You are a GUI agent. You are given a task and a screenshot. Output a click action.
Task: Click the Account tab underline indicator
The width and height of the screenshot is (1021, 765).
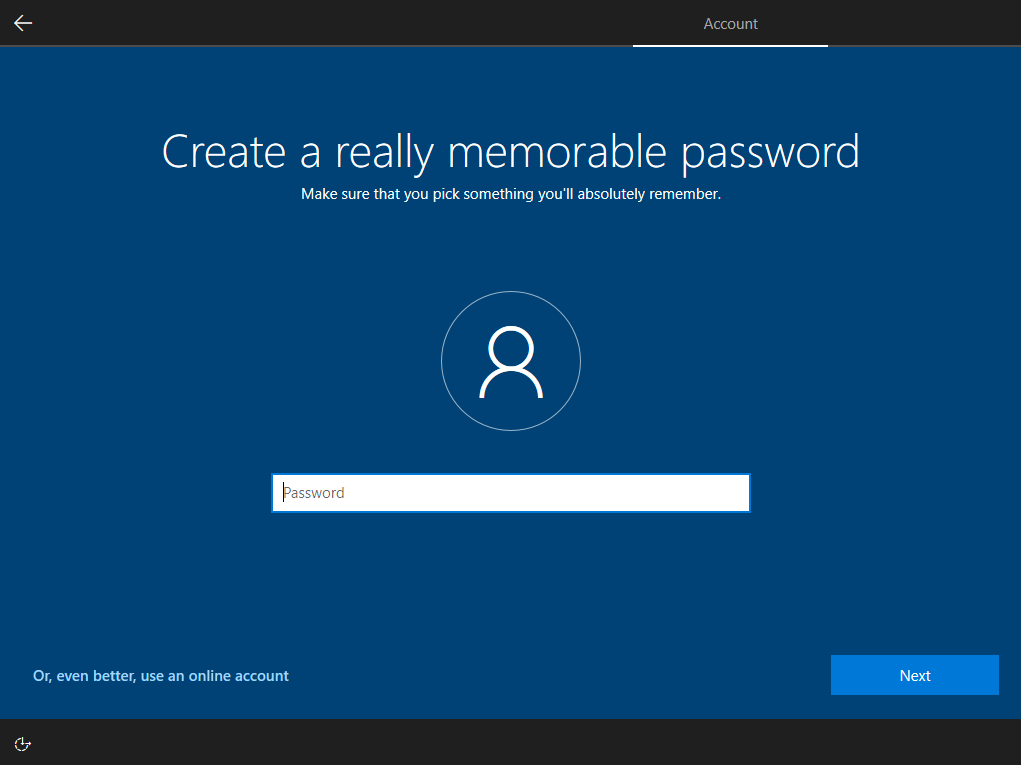[730, 44]
